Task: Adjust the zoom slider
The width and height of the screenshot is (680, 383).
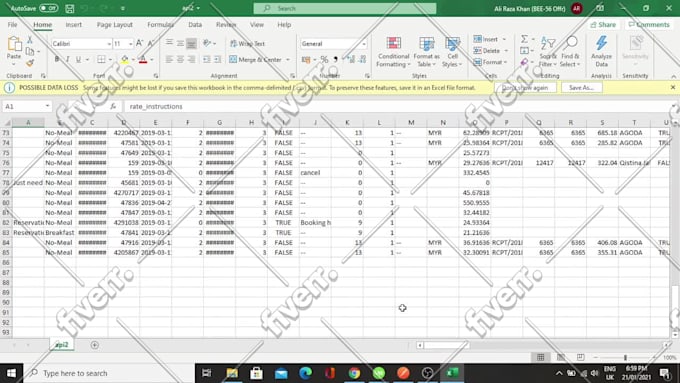Action: [625, 357]
